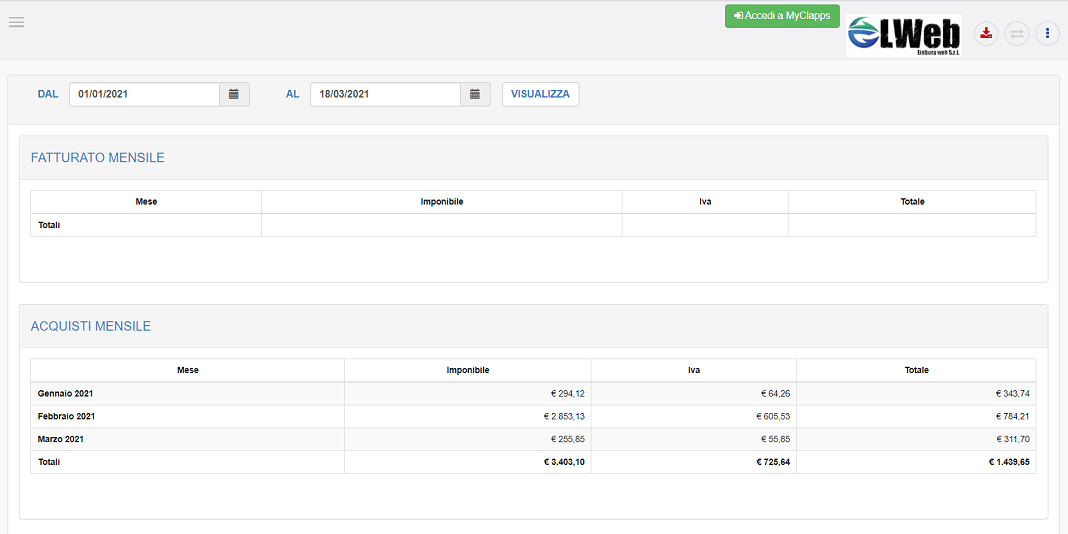
Task: Click Totali row in Fatturato table
Action: pyautogui.click(x=533, y=225)
